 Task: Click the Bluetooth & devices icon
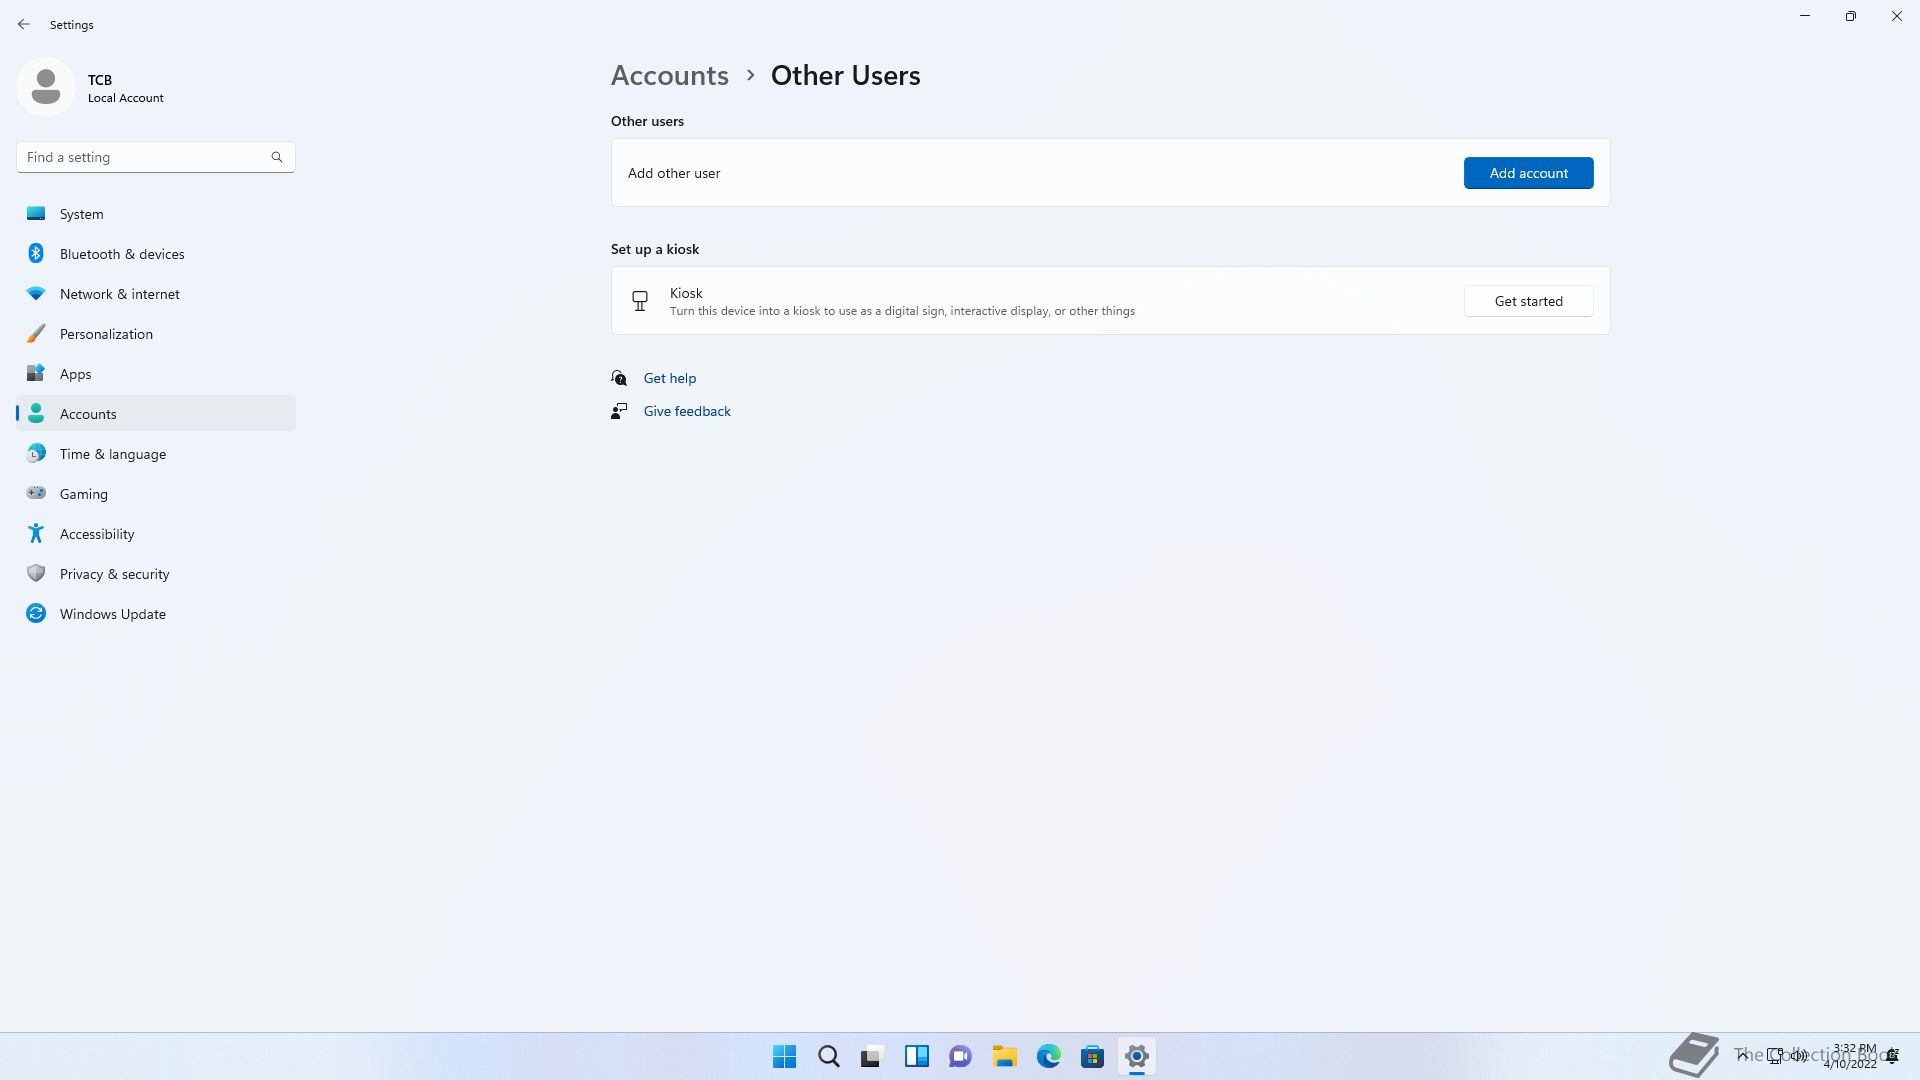click(x=36, y=254)
